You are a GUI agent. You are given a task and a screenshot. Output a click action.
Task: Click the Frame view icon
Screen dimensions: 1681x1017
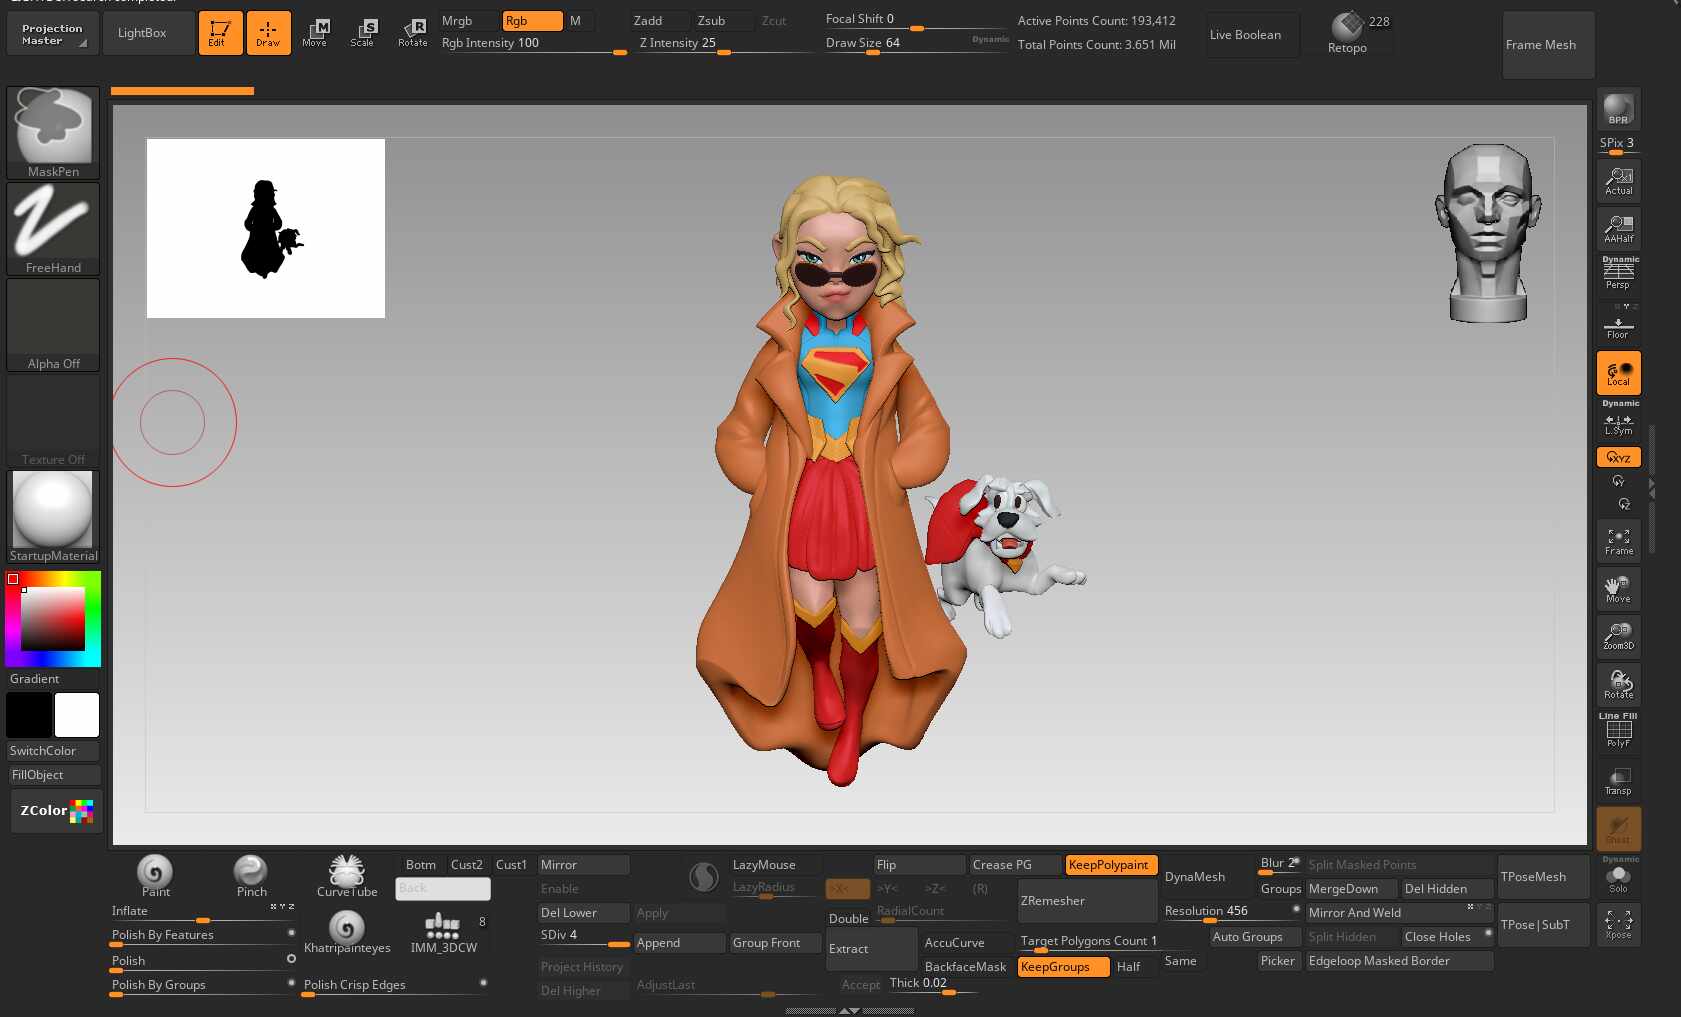(x=1618, y=541)
